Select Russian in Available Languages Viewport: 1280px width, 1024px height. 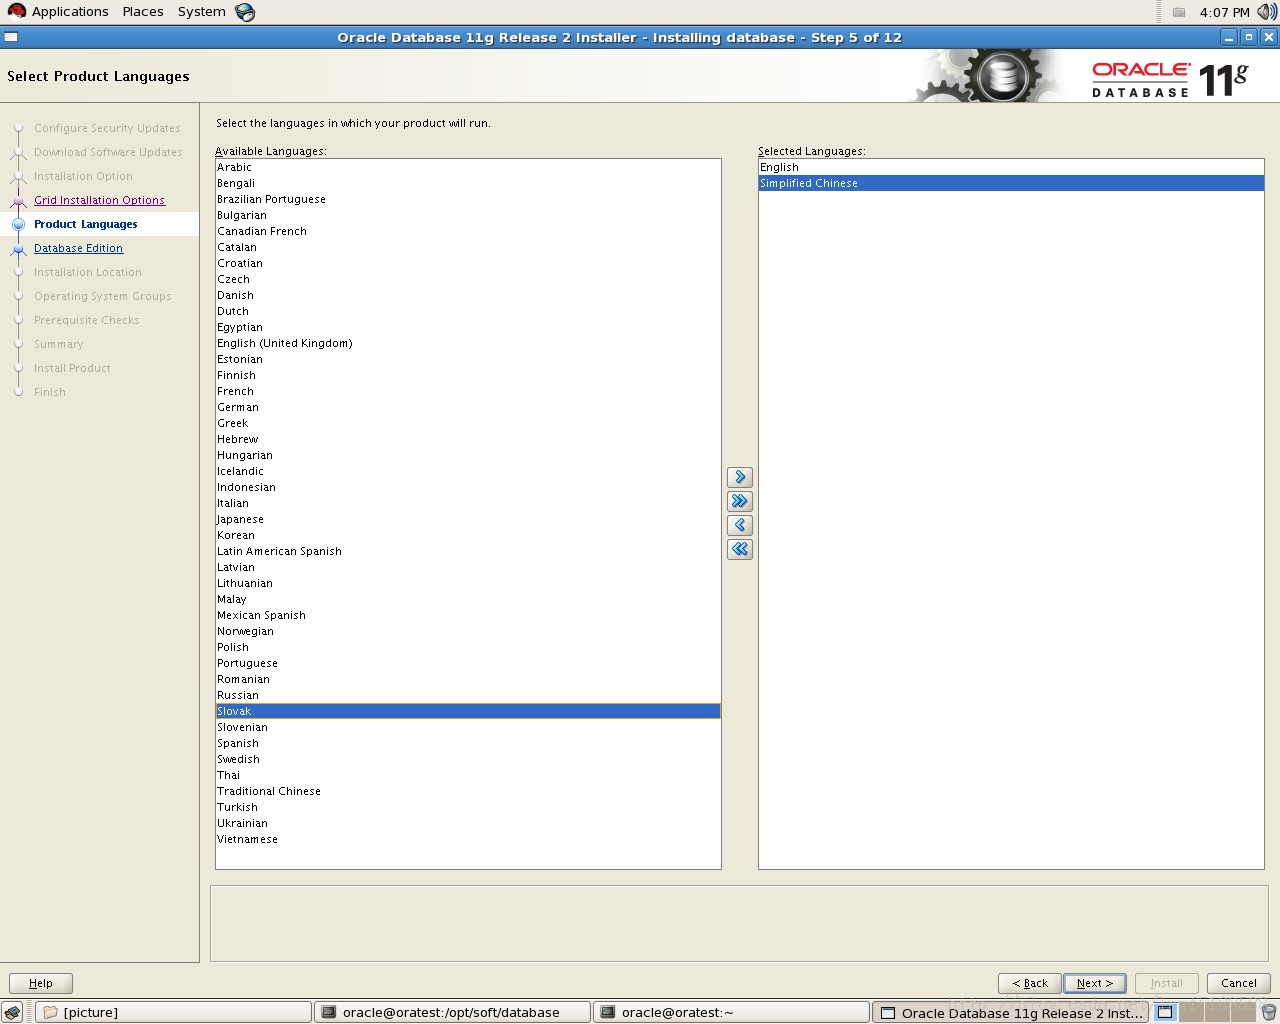pyautogui.click(x=468, y=695)
